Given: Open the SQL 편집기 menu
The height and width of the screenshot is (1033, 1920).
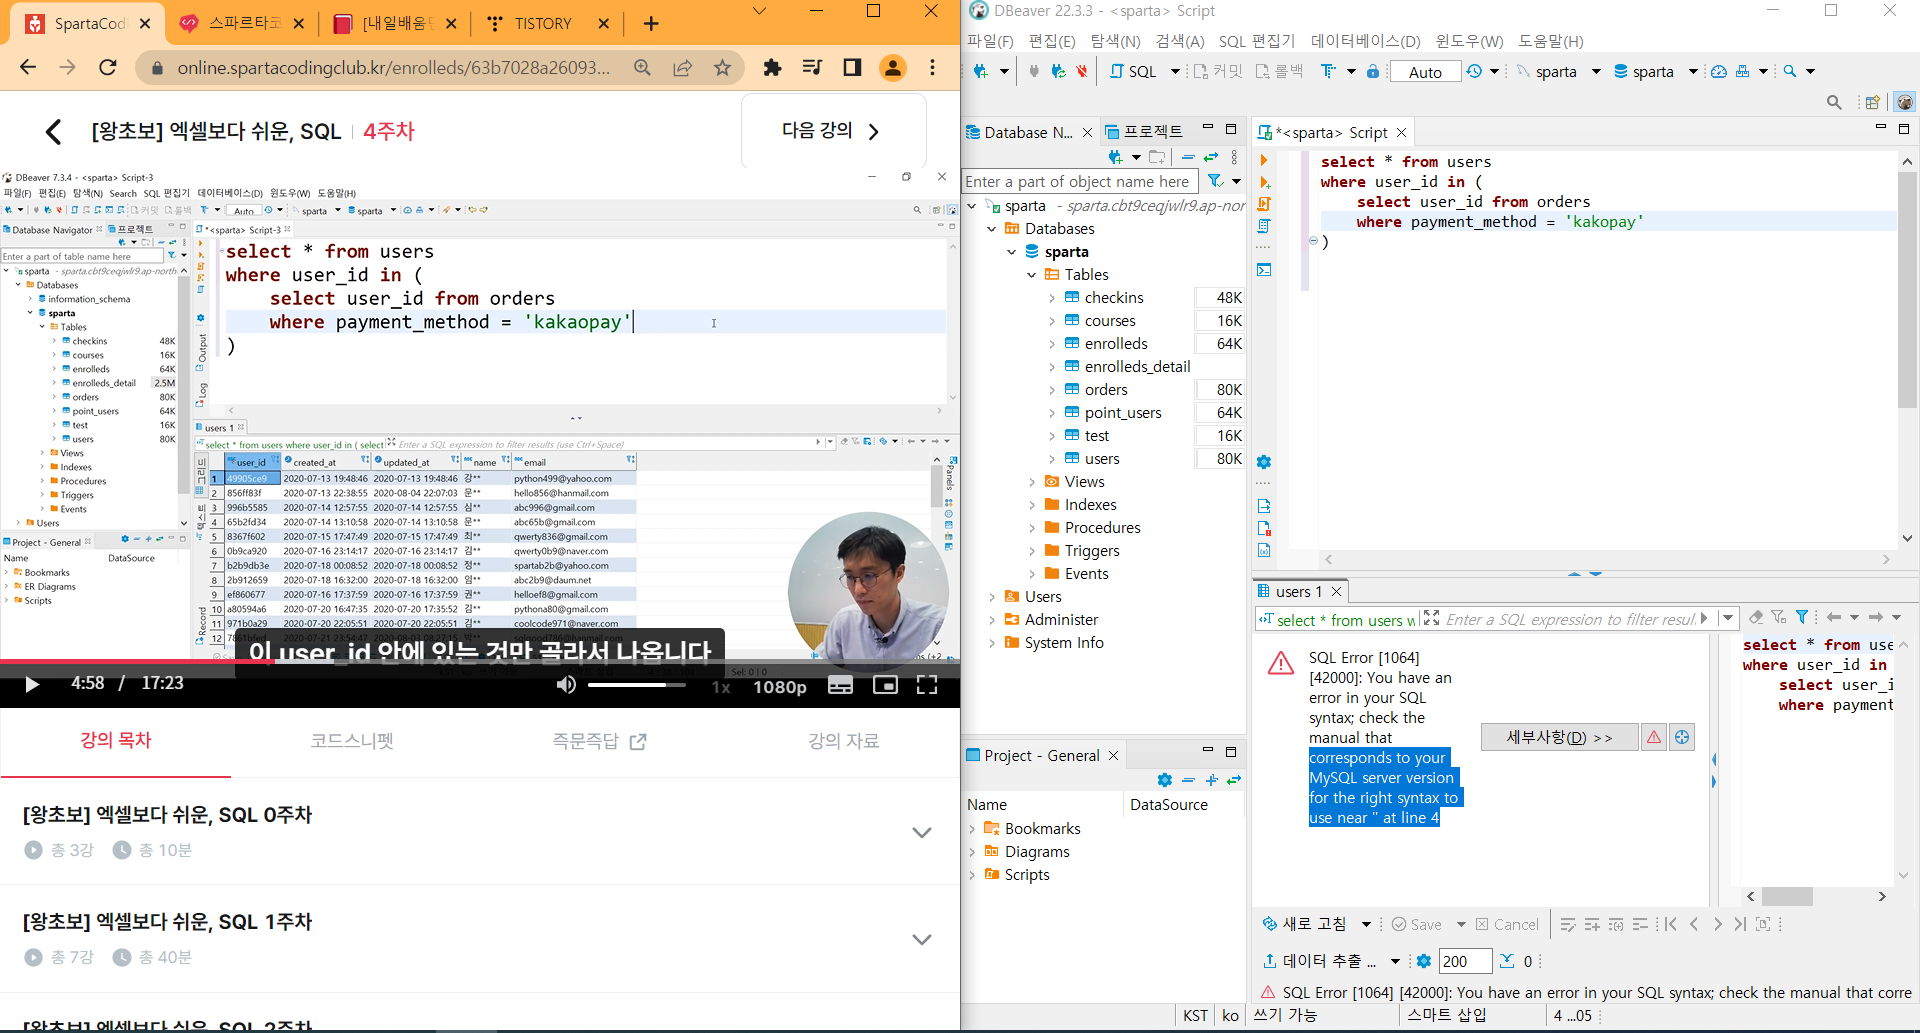Looking at the screenshot, I should 1256,41.
